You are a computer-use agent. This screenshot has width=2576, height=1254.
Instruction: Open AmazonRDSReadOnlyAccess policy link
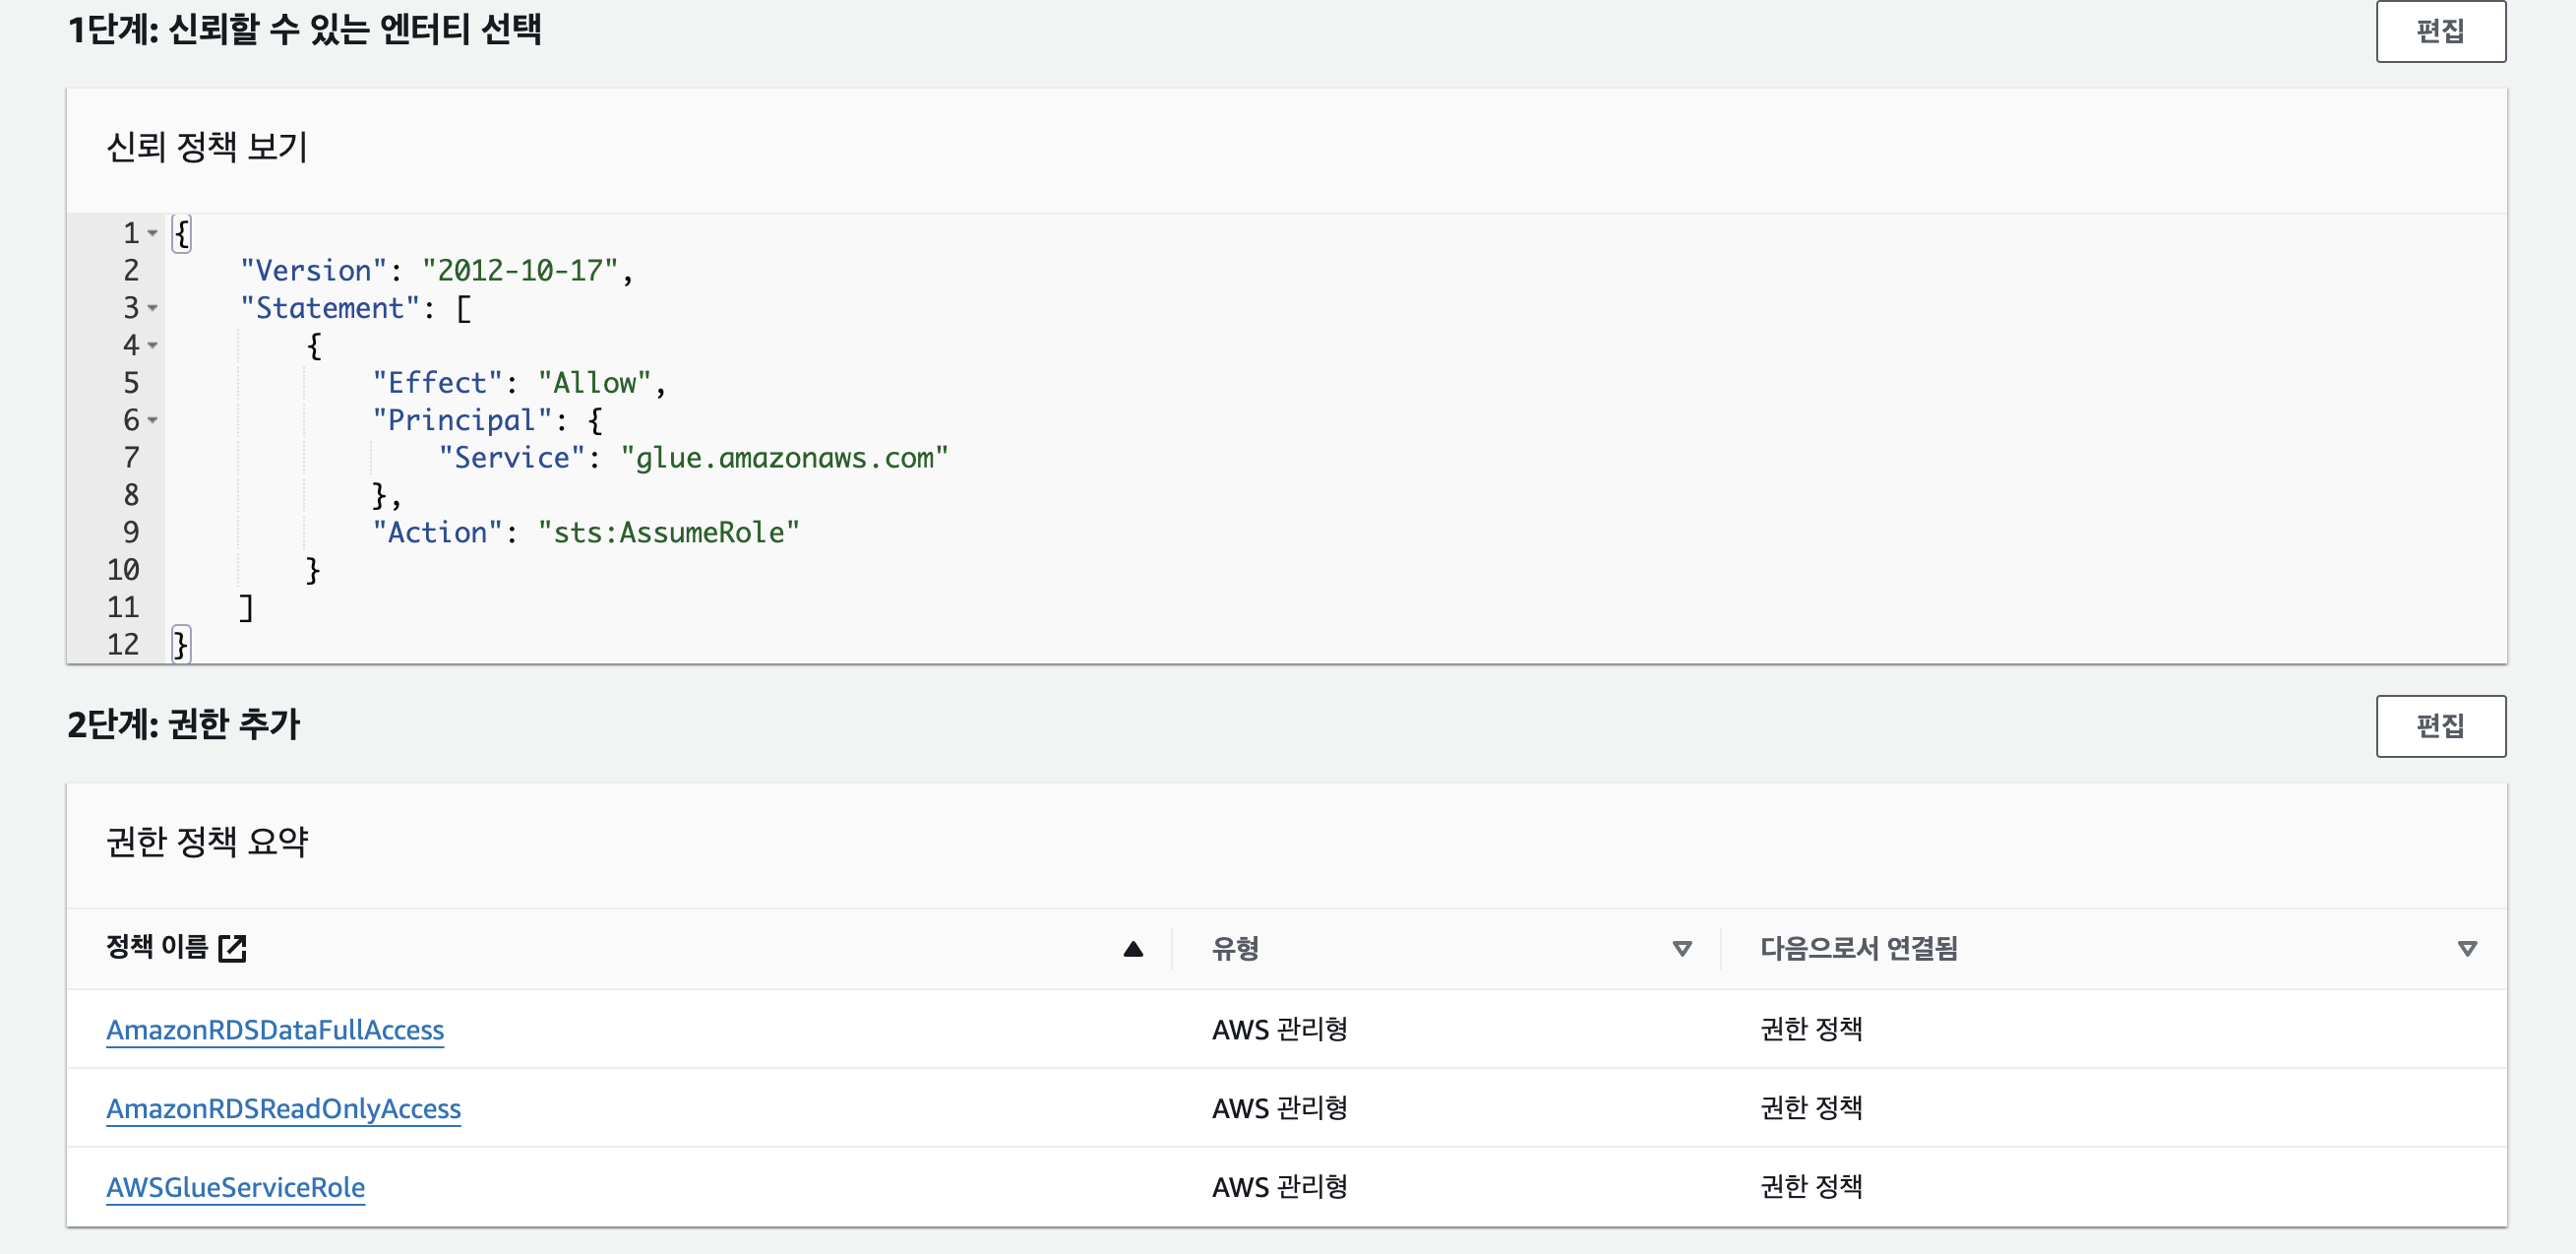[x=283, y=1108]
